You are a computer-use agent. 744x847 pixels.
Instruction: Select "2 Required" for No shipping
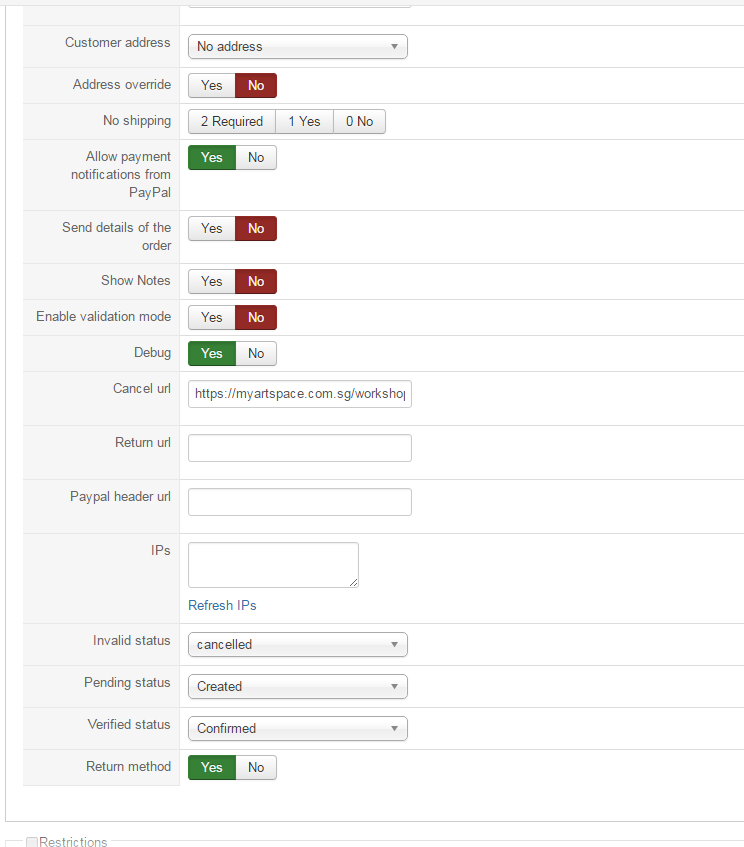(231, 122)
